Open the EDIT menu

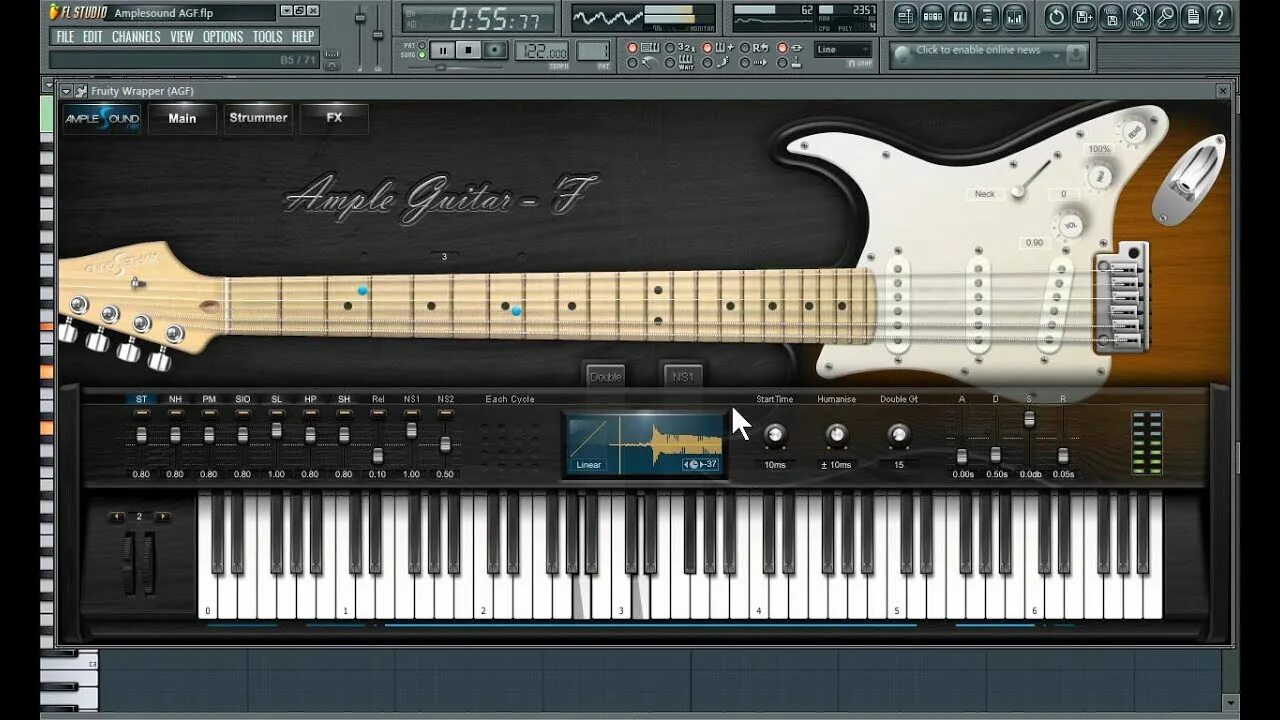click(x=93, y=36)
